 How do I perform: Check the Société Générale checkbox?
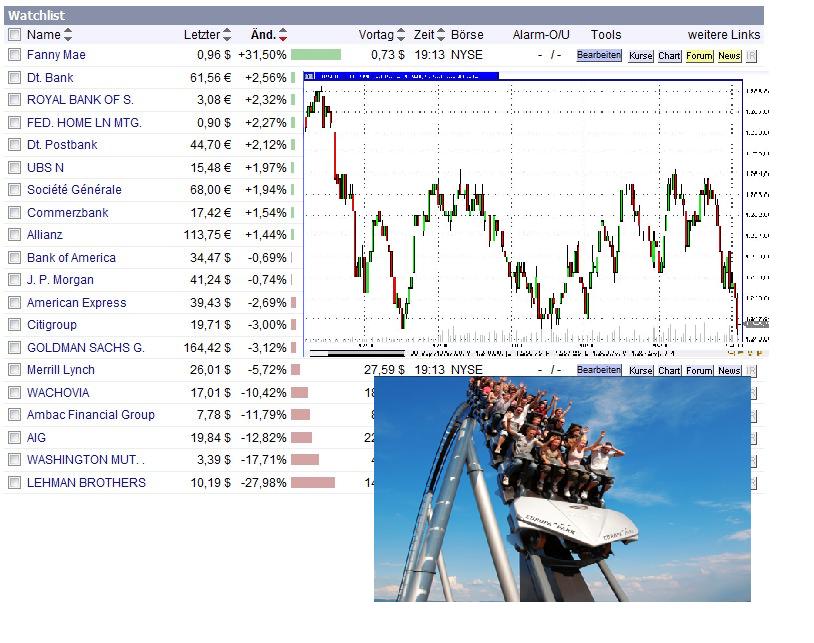[15, 190]
